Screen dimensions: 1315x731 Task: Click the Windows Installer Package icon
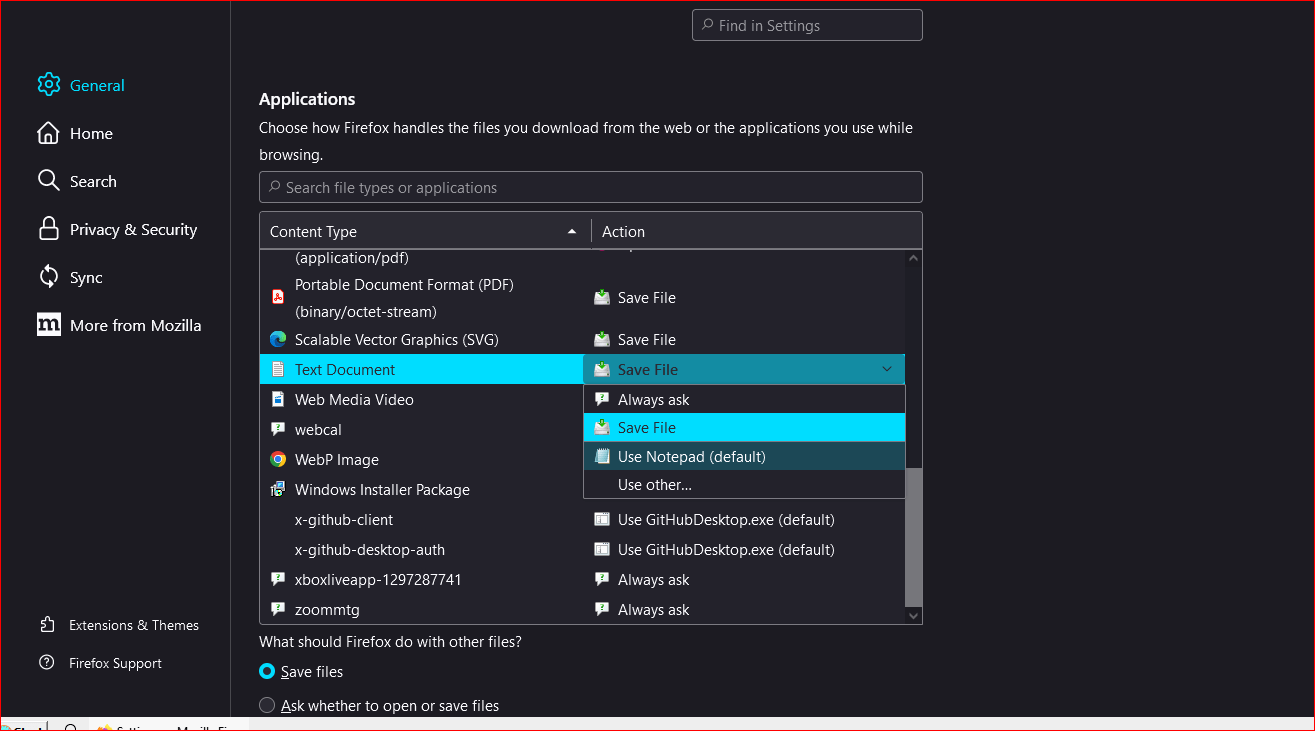coord(277,489)
